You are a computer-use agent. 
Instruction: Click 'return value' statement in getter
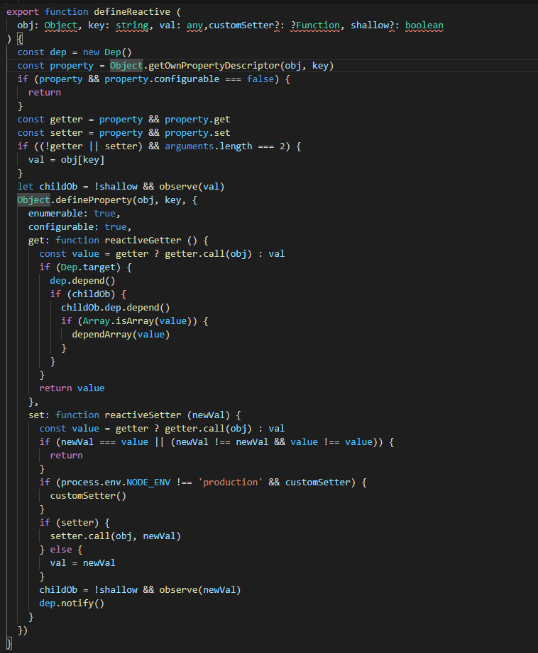(x=72, y=388)
